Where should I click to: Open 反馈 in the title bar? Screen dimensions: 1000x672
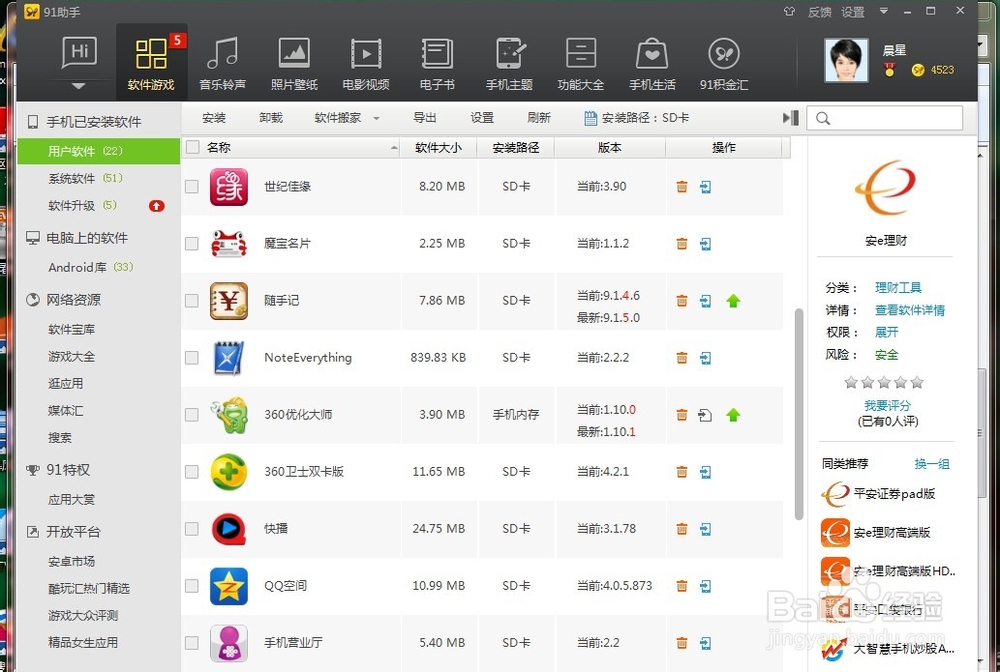820,11
